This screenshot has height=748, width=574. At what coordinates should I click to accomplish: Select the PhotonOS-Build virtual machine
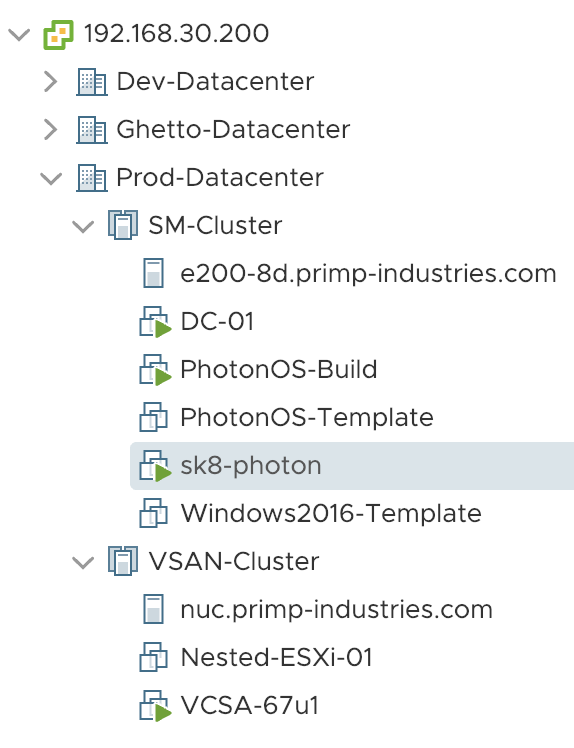[279, 369]
